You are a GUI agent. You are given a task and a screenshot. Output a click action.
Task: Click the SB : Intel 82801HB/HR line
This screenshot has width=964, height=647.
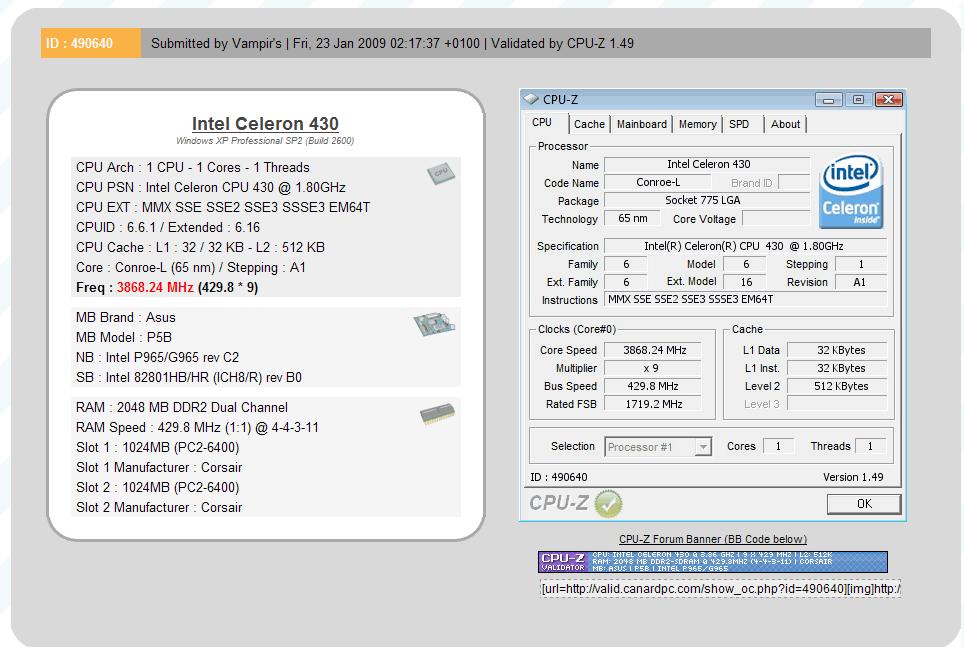[189, 378]
